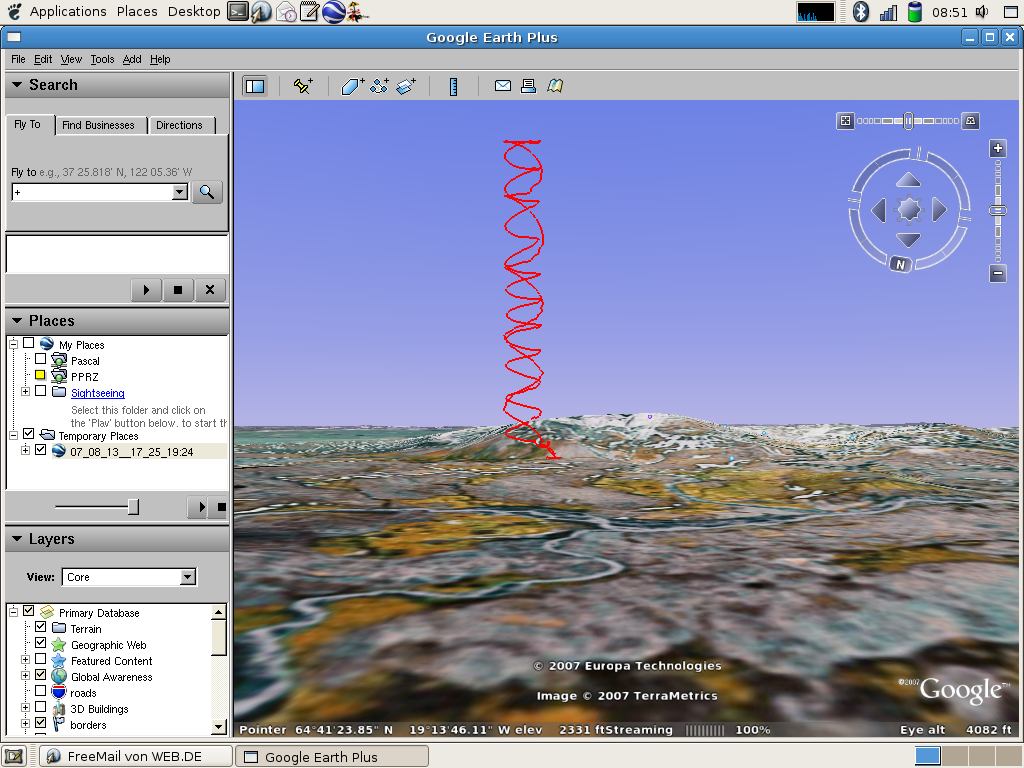1024x768 pixels.
Task: Clear search results with X button
Action: click(210, 290)
